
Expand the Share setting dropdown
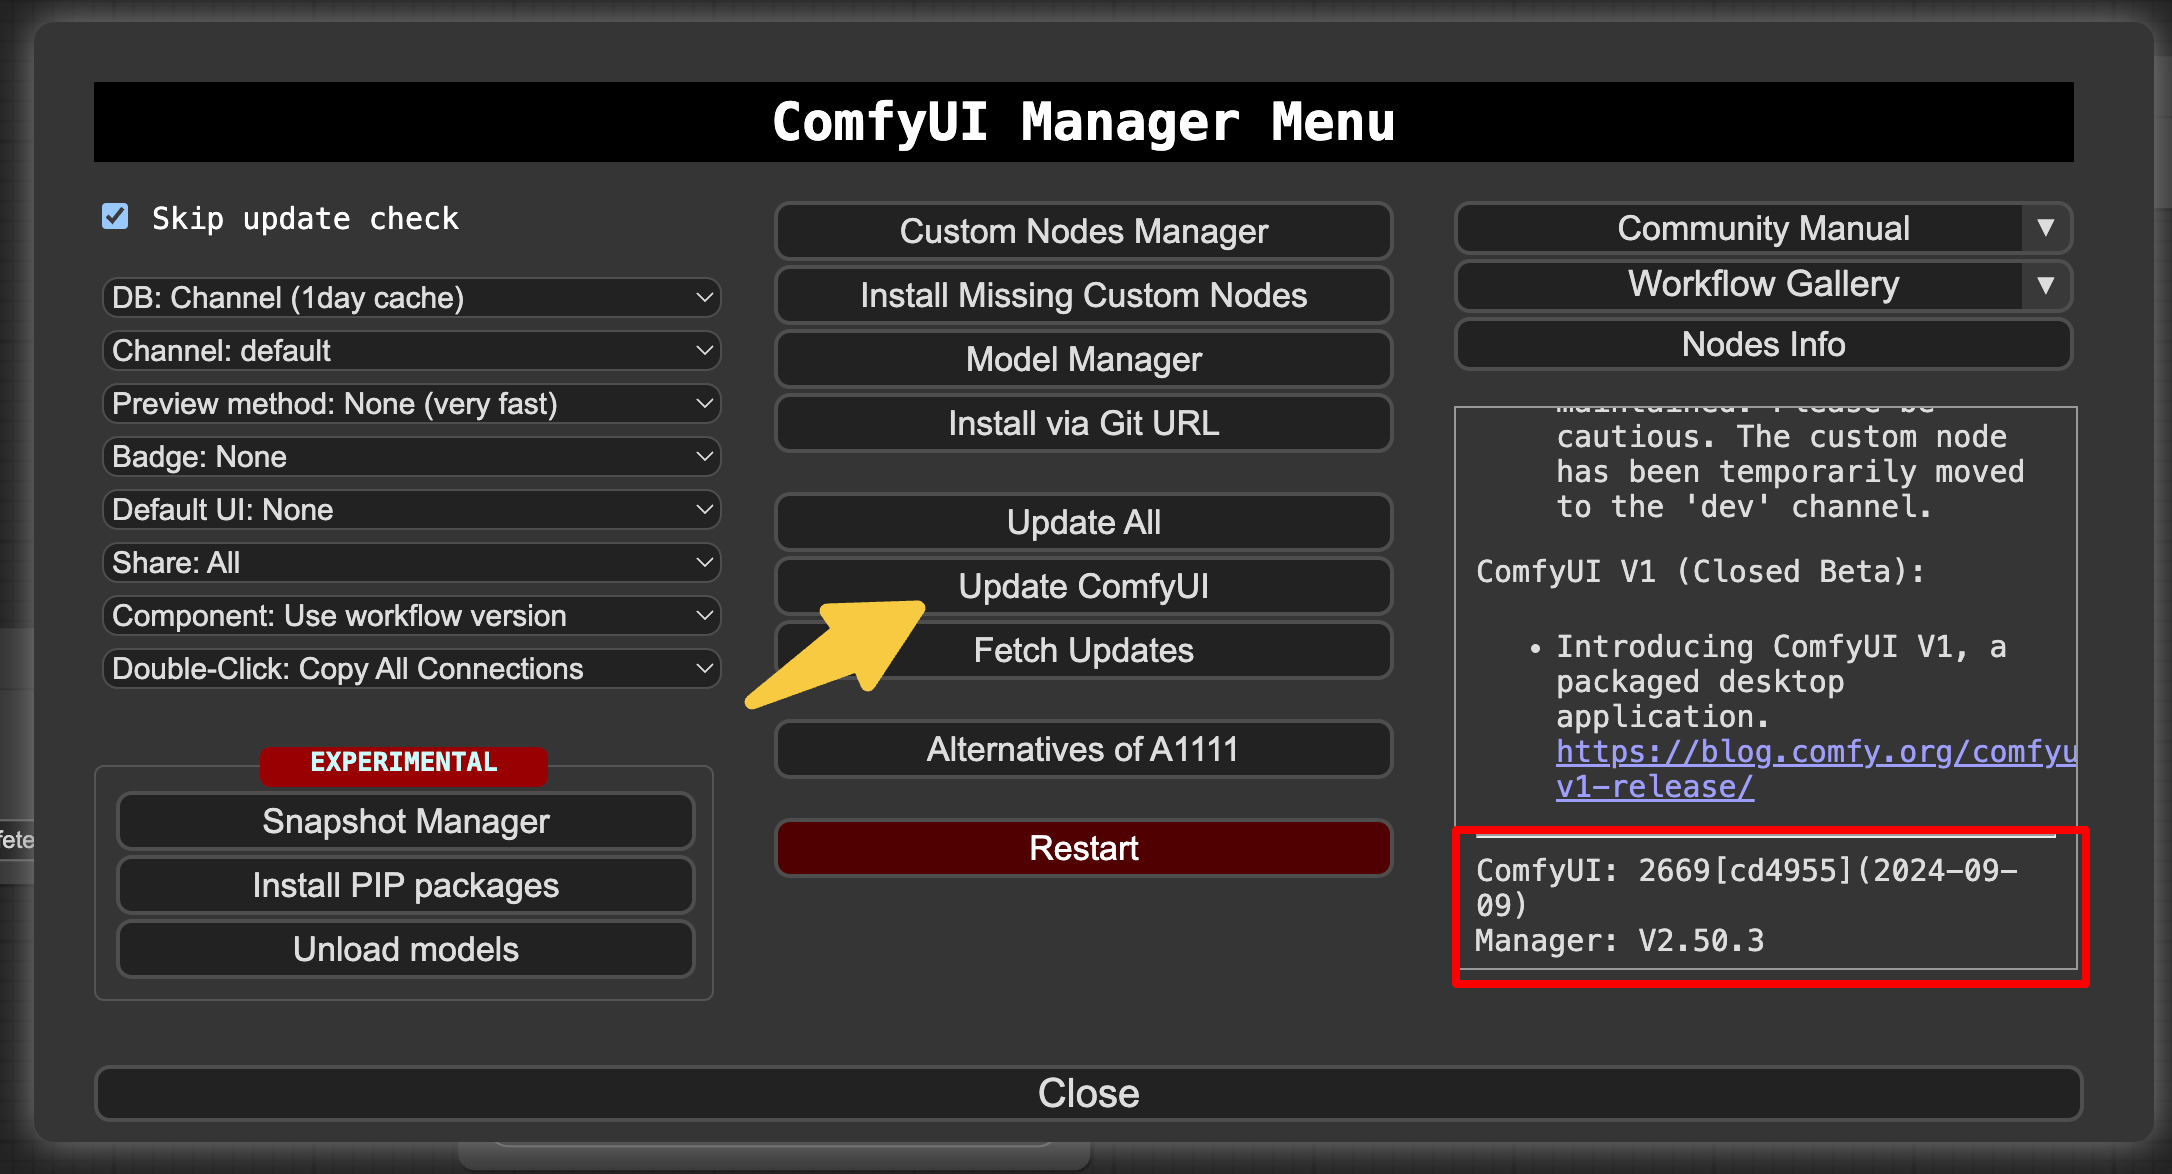[x=411, y=563]
